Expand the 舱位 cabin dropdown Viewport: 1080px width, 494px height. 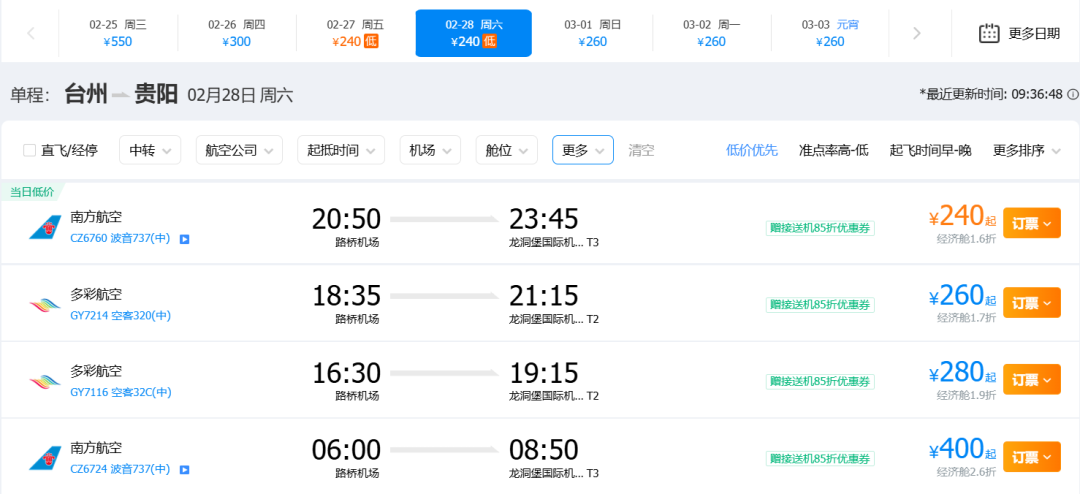click(x=506, y=150)
